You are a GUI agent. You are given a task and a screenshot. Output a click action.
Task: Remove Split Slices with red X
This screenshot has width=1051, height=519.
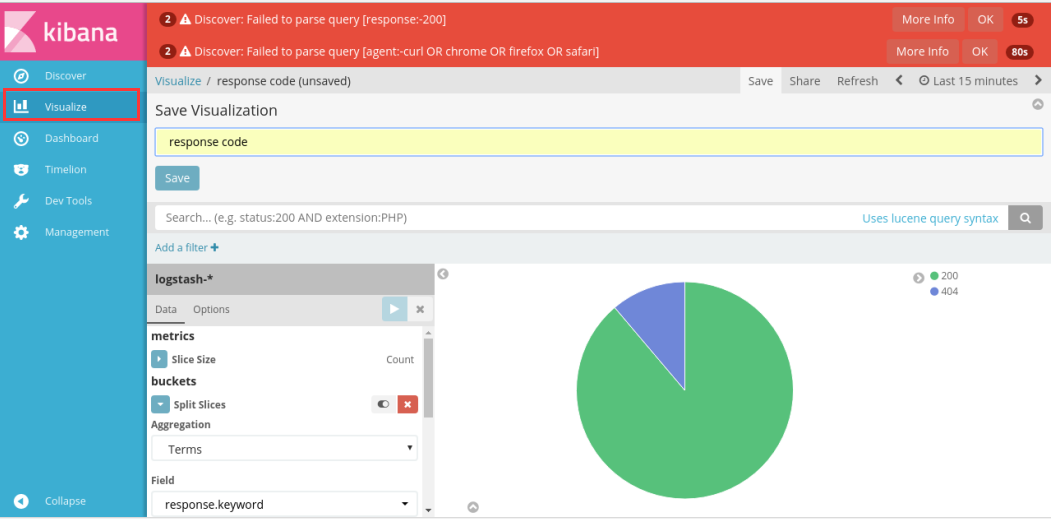[408, 404]
